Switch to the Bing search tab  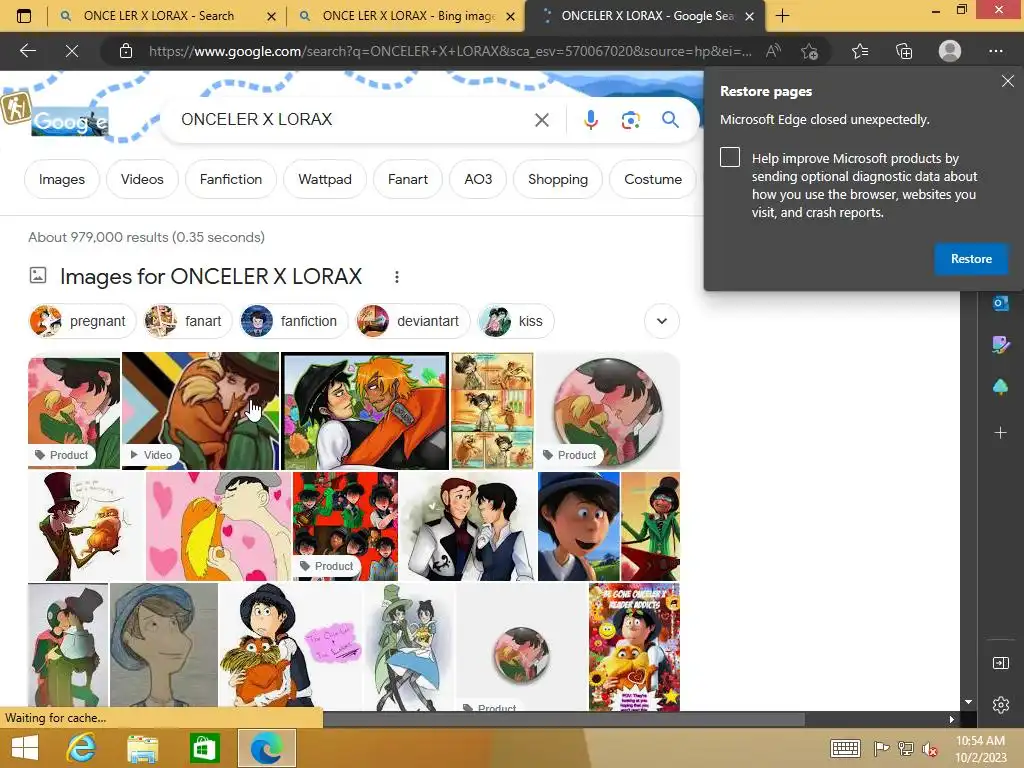pyautogui.click(x=158, y=16)
